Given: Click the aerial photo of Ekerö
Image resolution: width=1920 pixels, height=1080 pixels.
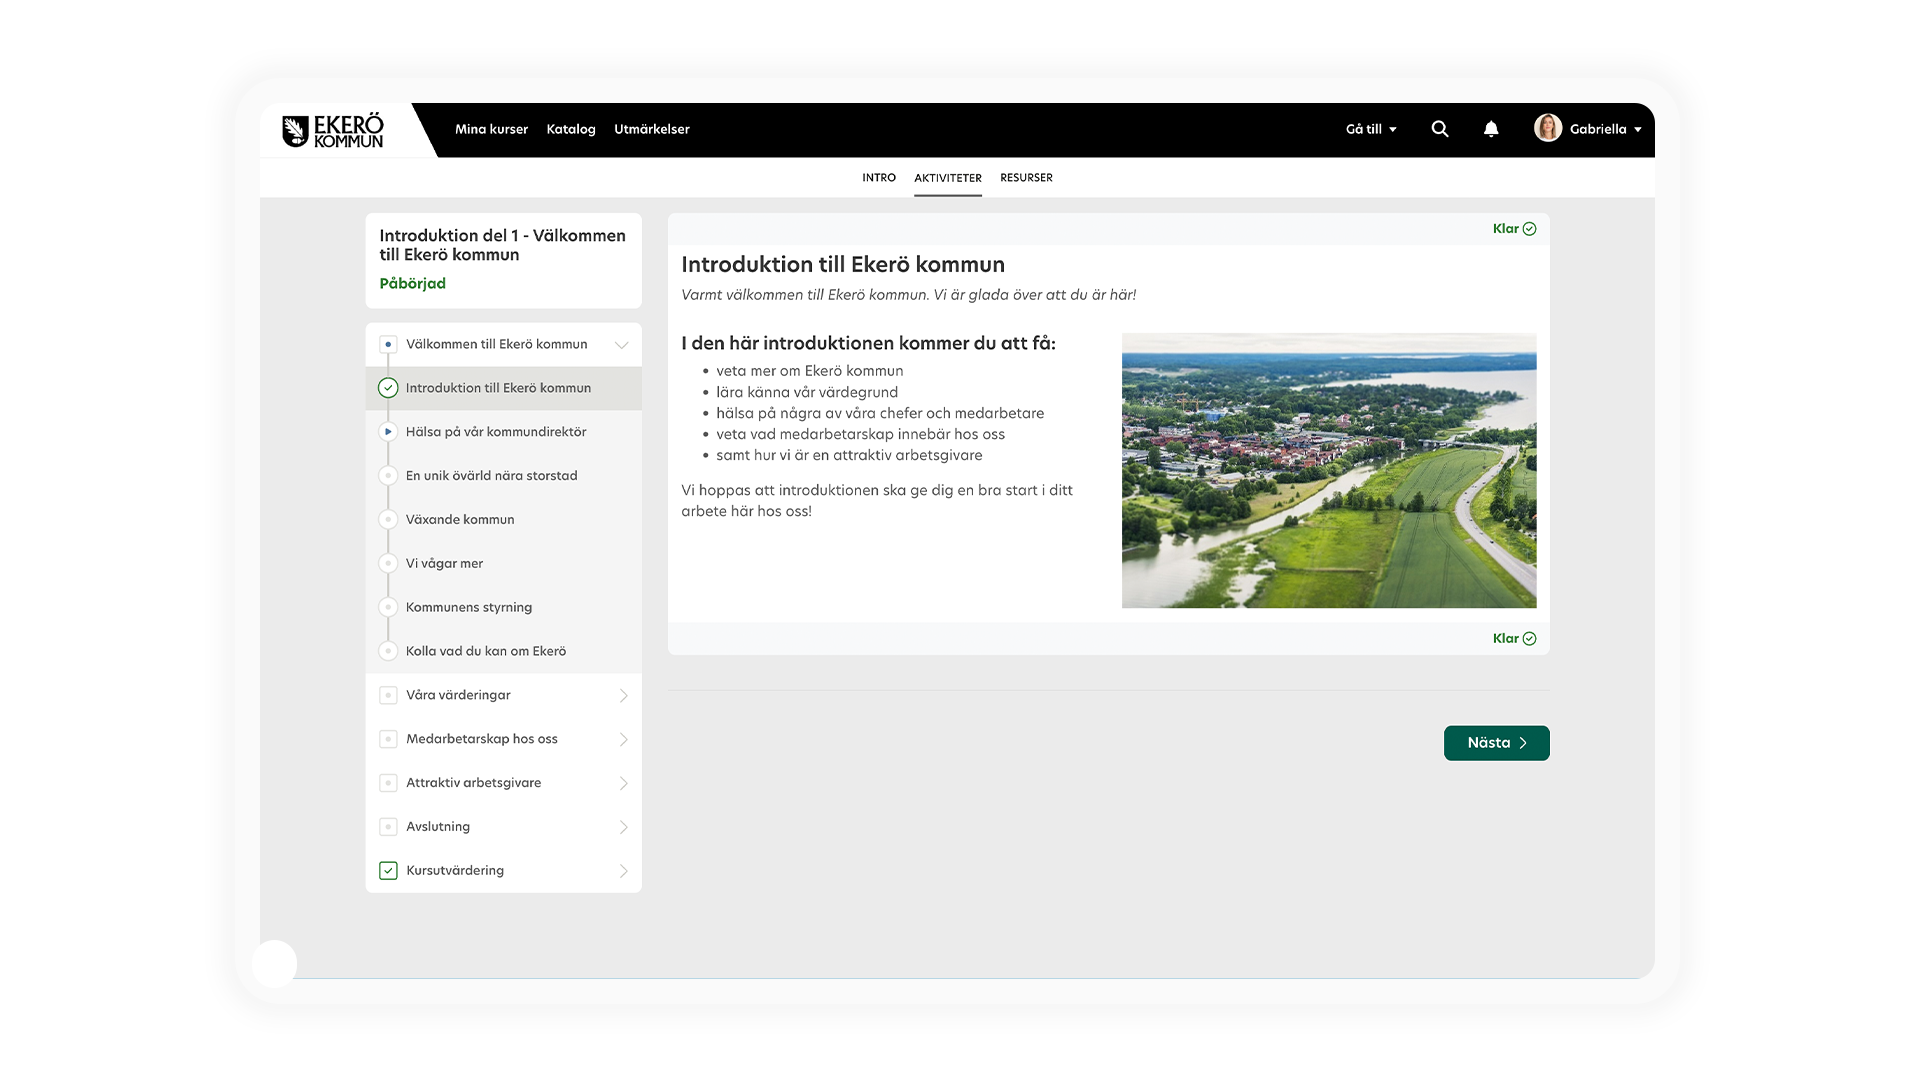Looking at the screenshot, I should pyautogui.click(x=1328, y=470).
